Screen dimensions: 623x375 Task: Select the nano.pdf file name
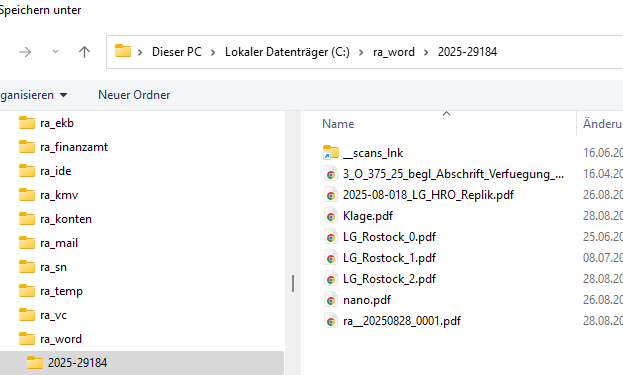coord(367,300)
